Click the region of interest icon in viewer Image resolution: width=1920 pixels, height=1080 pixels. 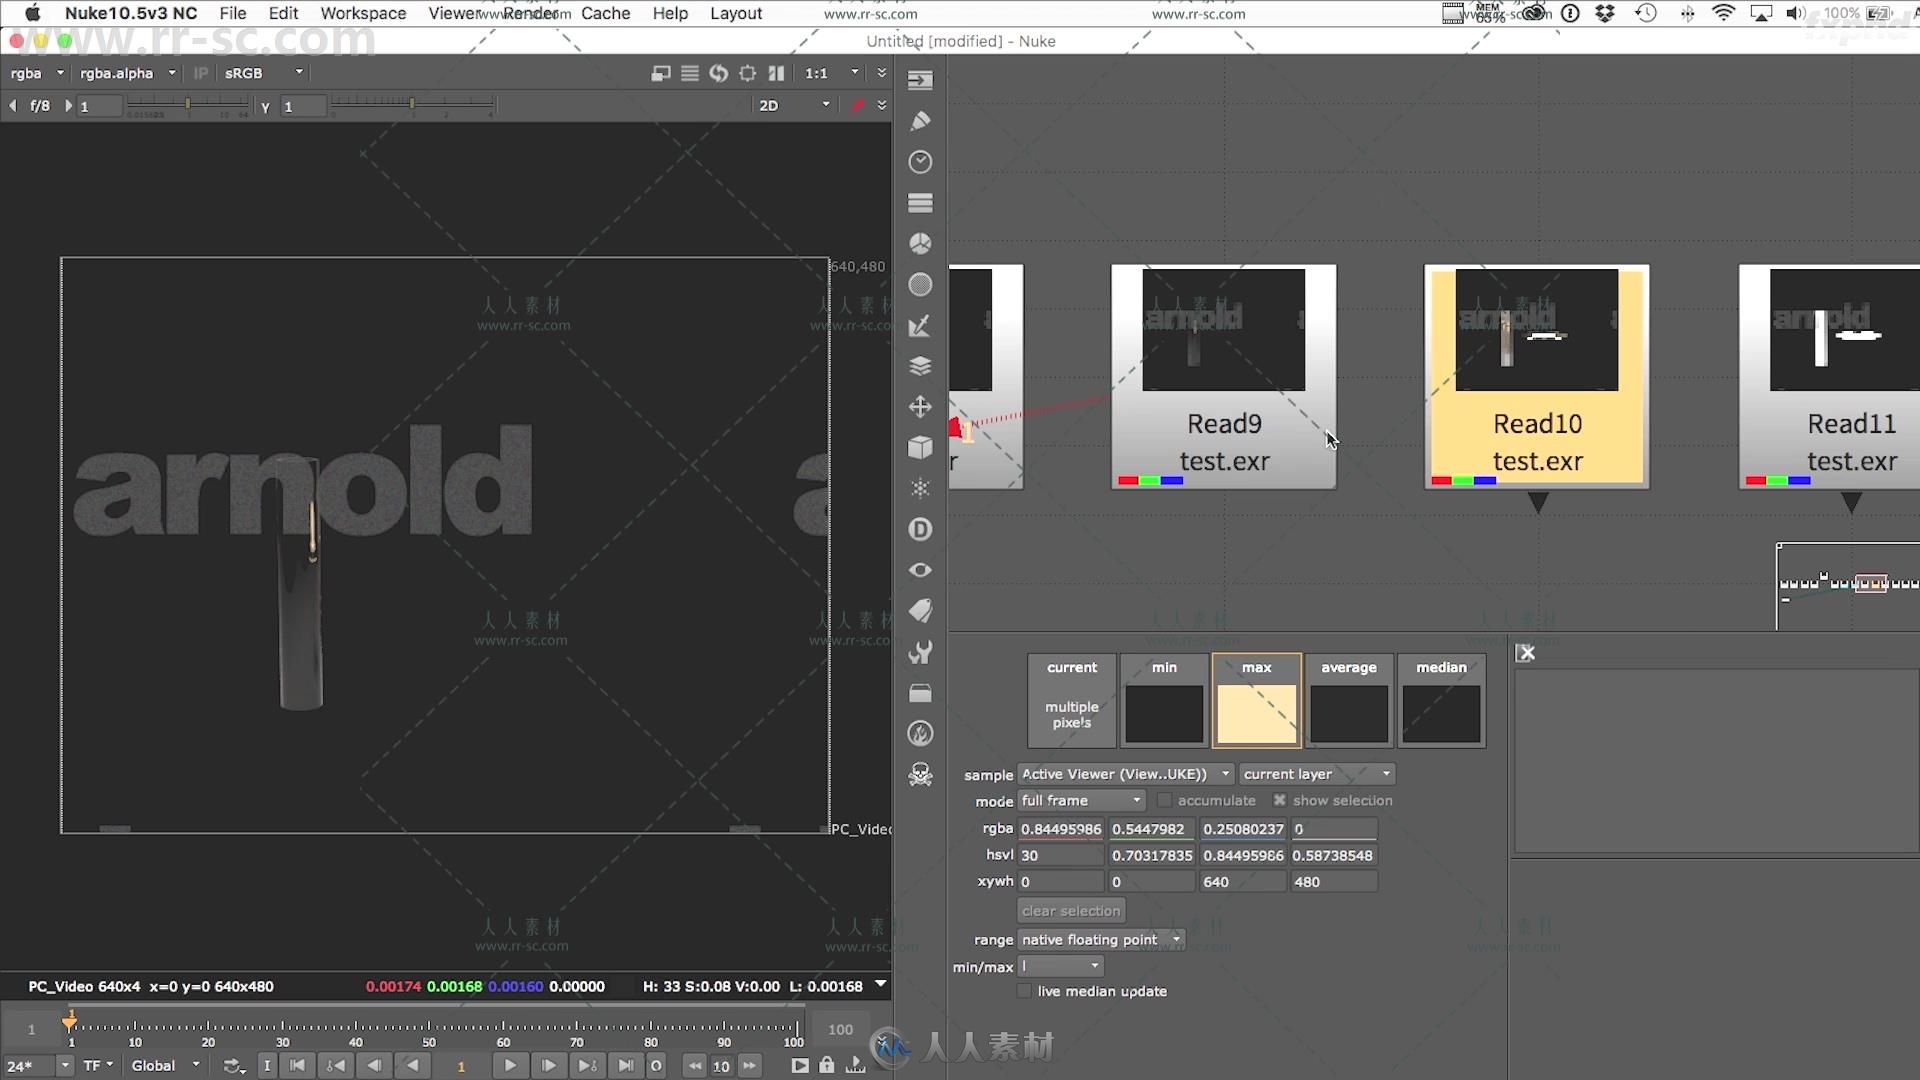(x=747, y=73)
